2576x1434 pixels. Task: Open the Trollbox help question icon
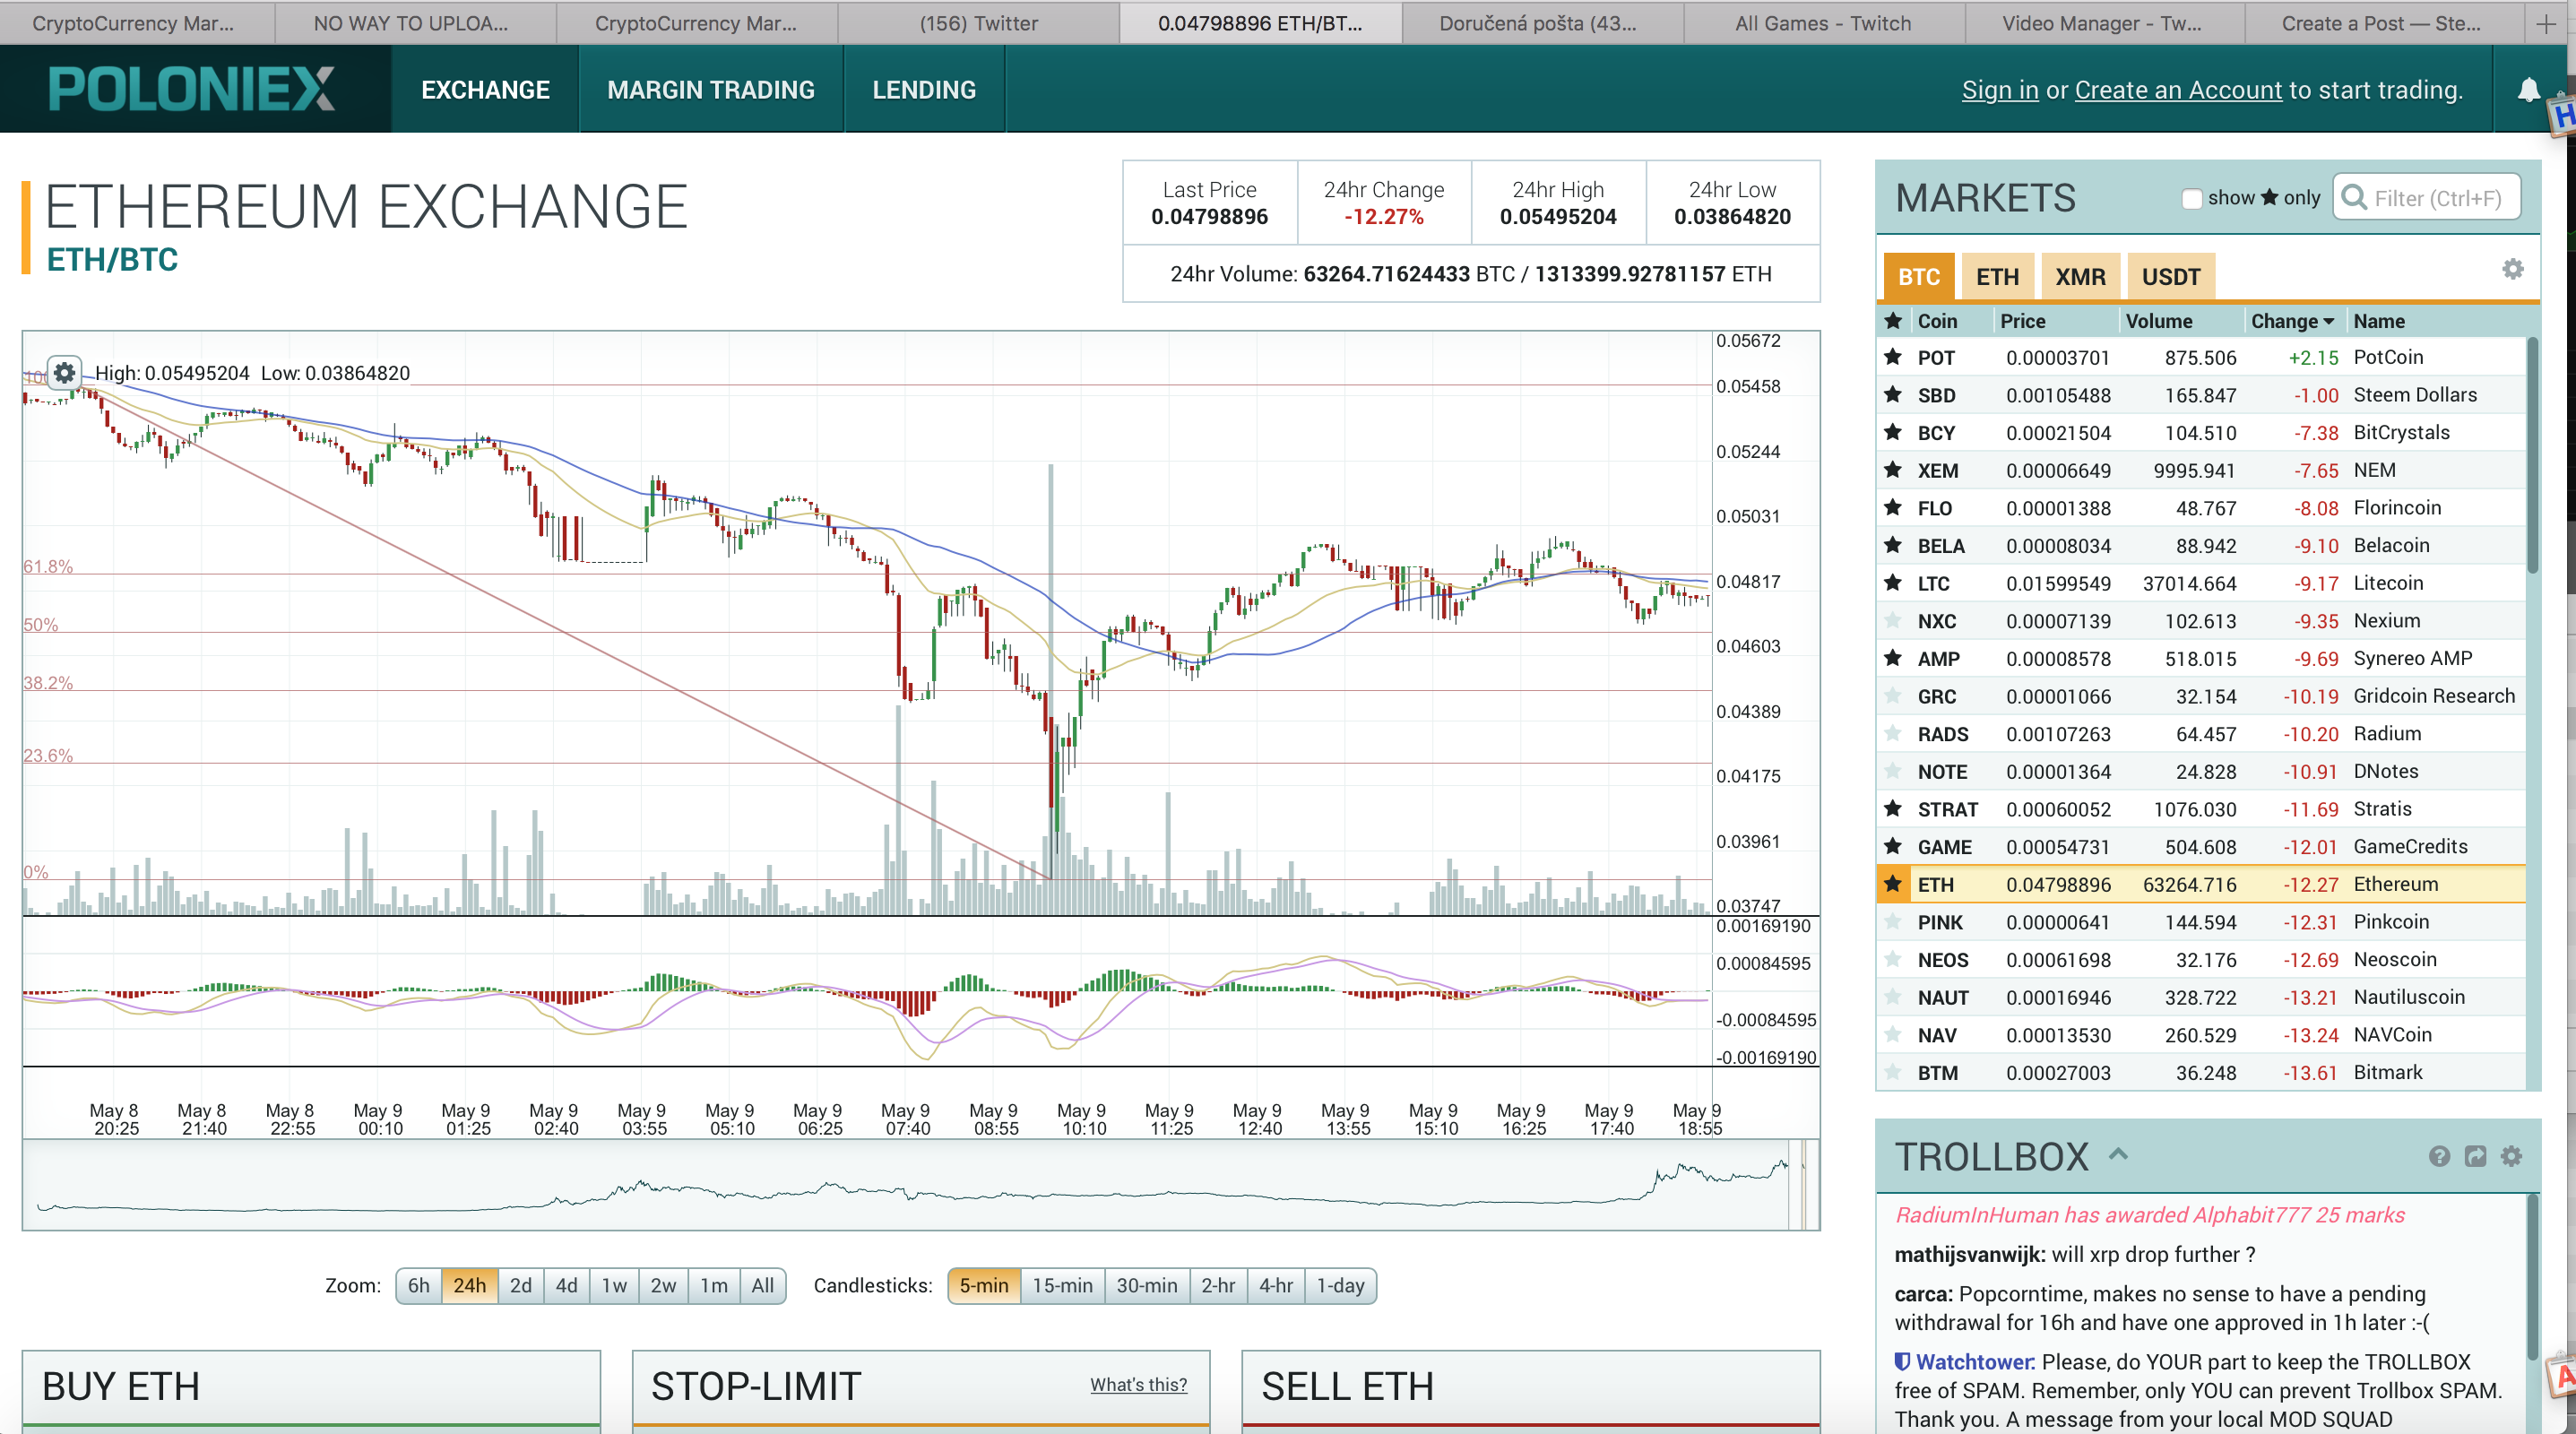(x=2439, y=1156)
